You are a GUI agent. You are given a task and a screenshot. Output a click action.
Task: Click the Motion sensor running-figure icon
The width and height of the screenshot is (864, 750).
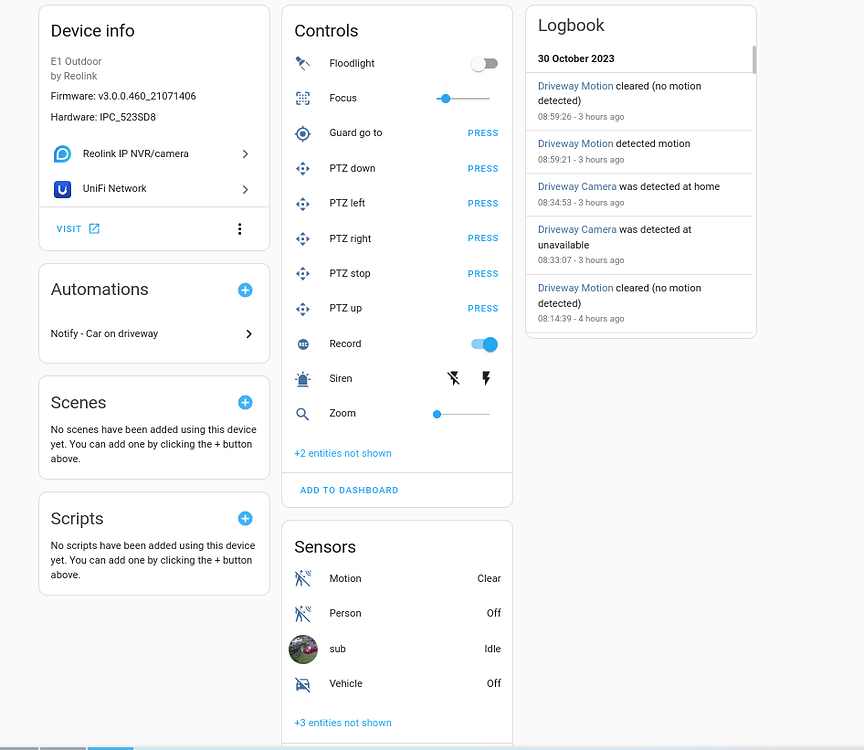click(302, 578)
